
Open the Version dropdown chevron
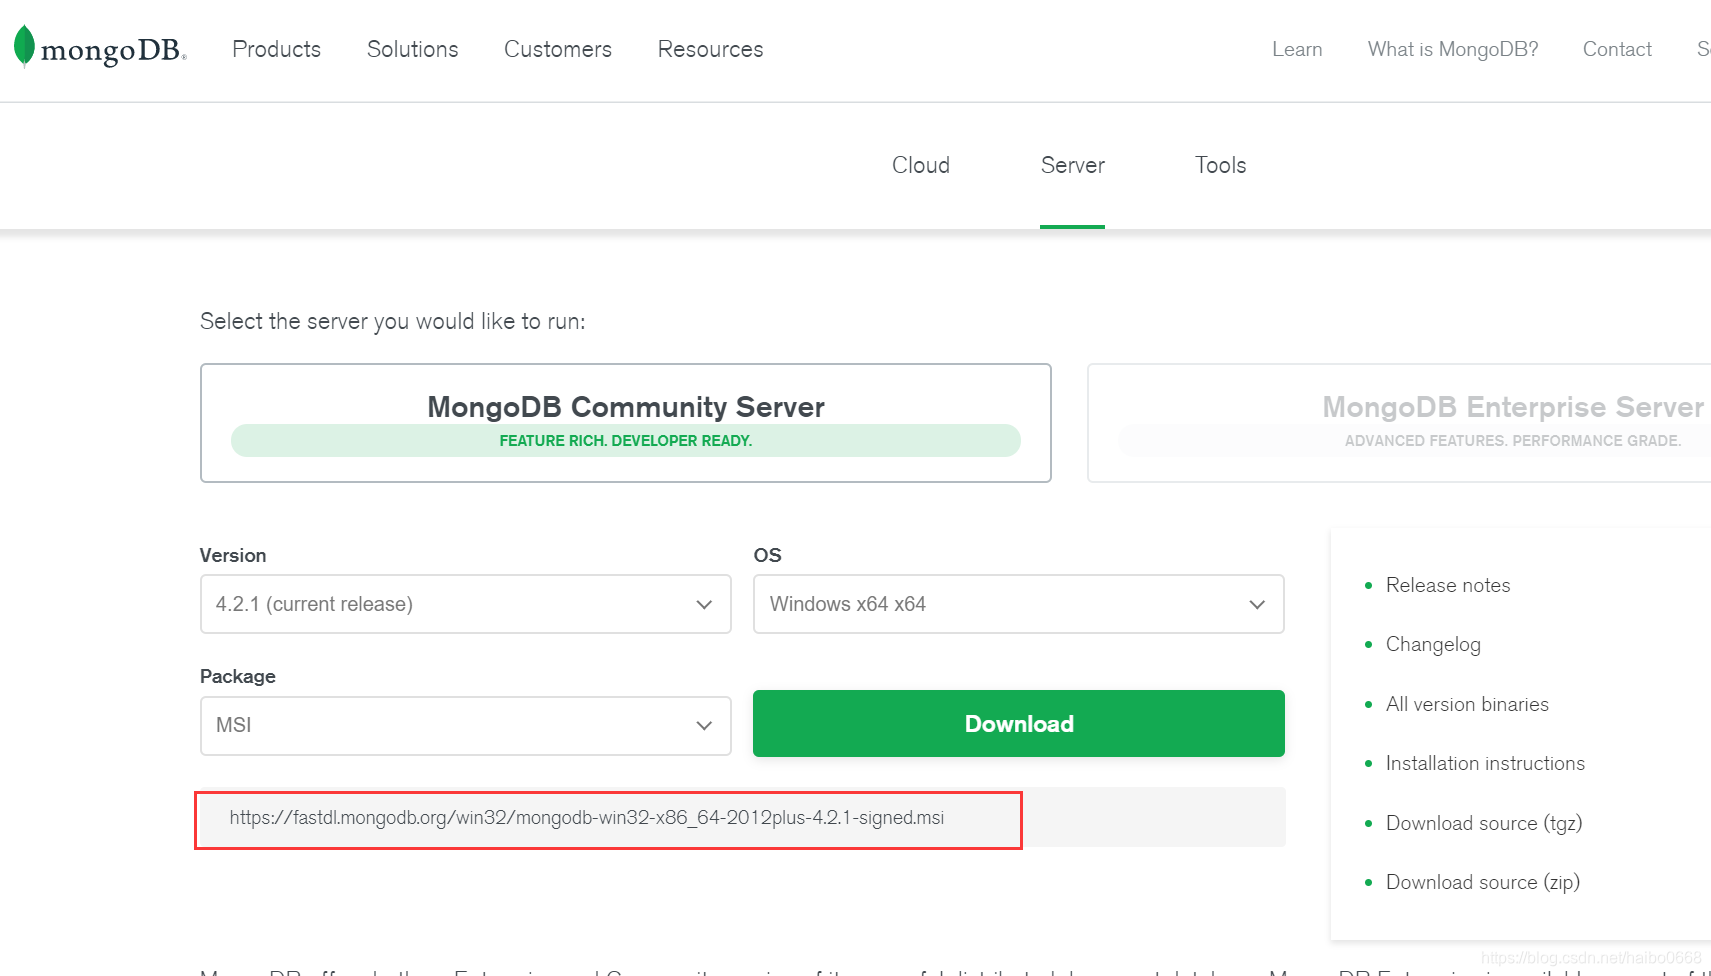point(703,604)
